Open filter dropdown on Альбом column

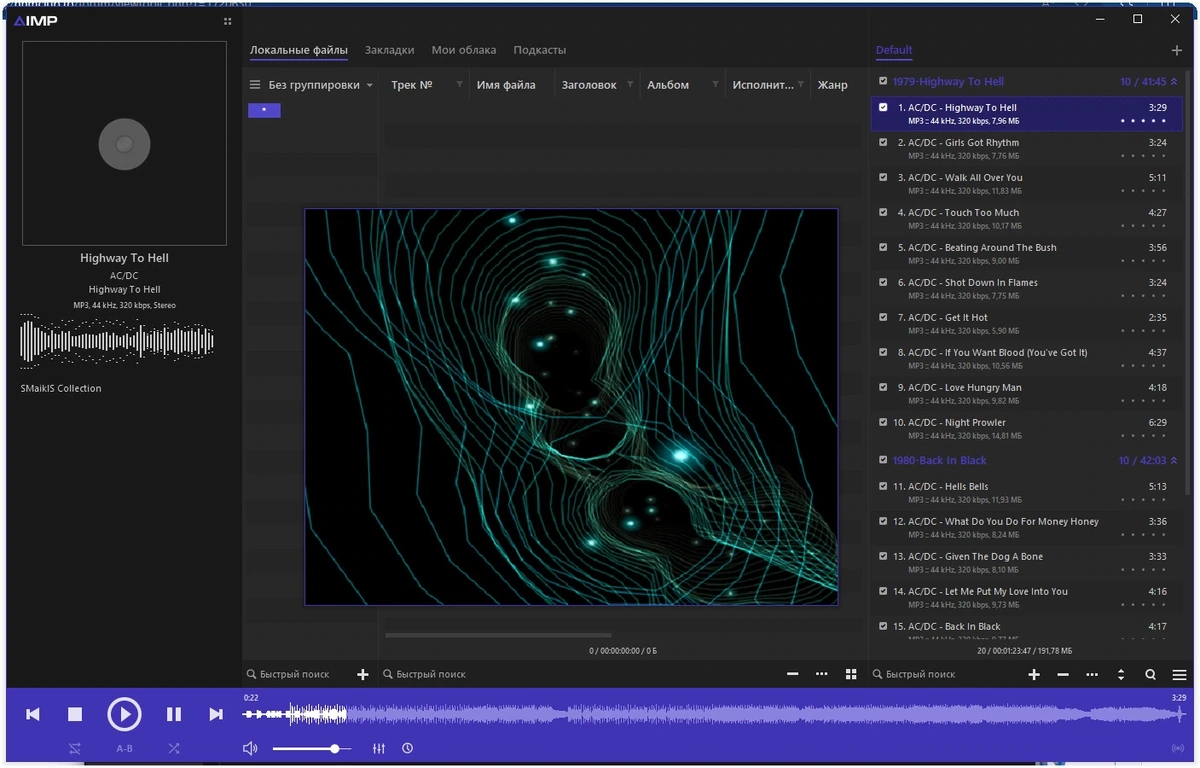[715, 85]
